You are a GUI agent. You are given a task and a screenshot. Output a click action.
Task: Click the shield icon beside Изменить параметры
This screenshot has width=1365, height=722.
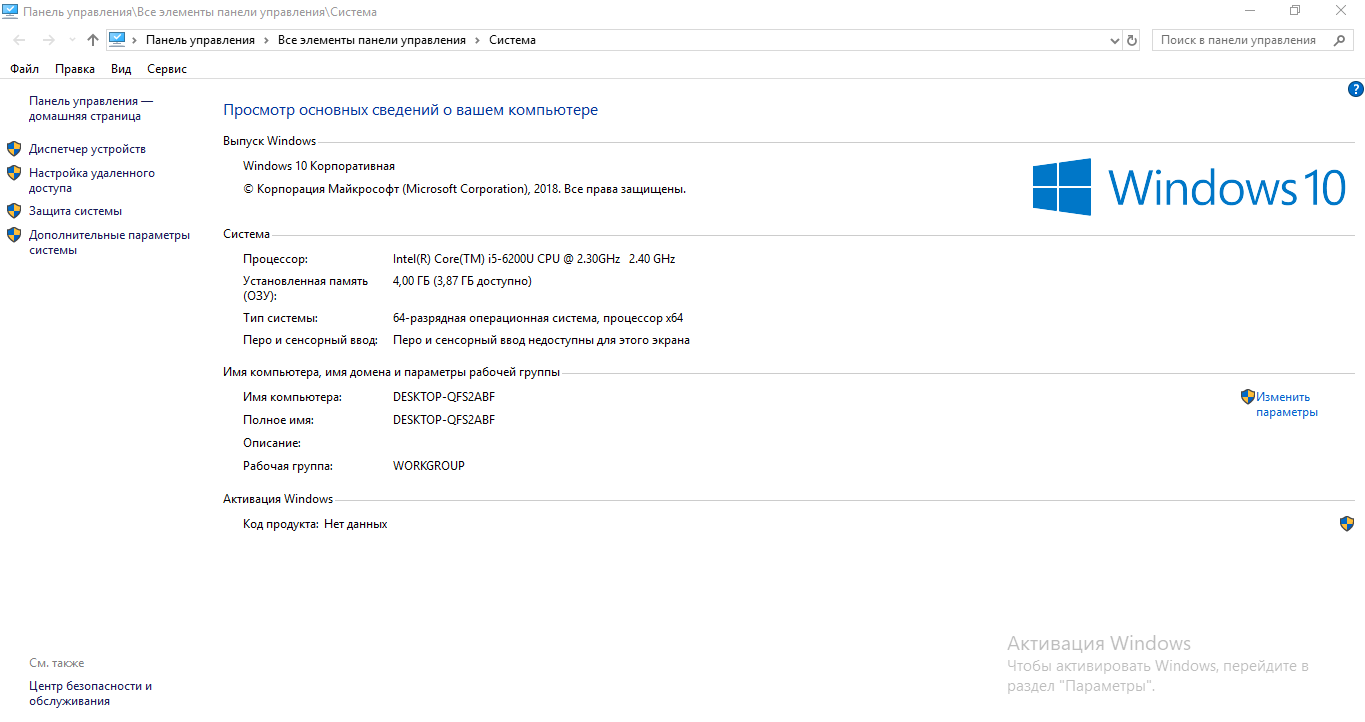(1247, 397)
